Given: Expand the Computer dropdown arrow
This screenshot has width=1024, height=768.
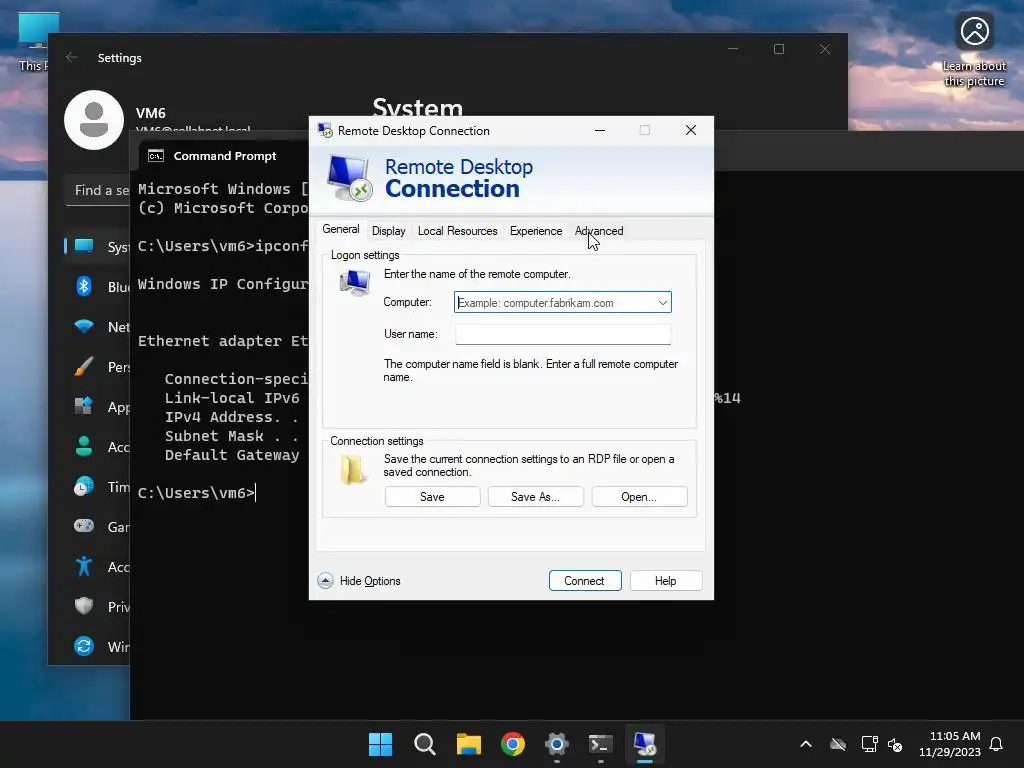Looking at the screenshot, I should pos(662,302).
